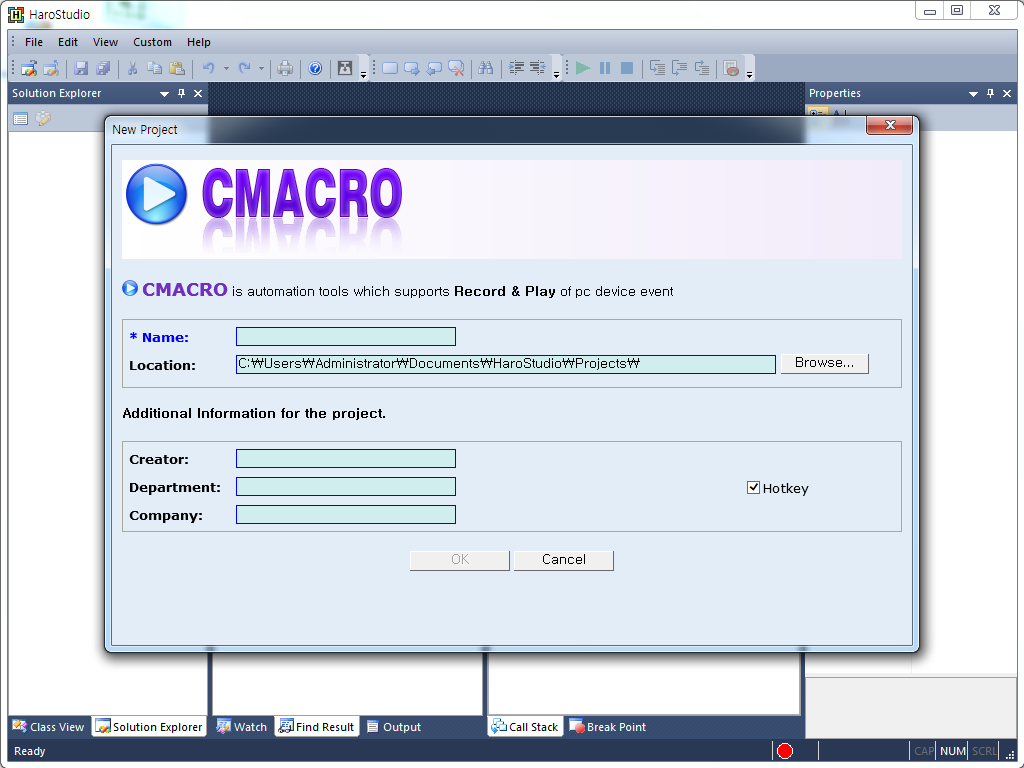
Task: Click the project Name input field
Action: pos(346,336)
